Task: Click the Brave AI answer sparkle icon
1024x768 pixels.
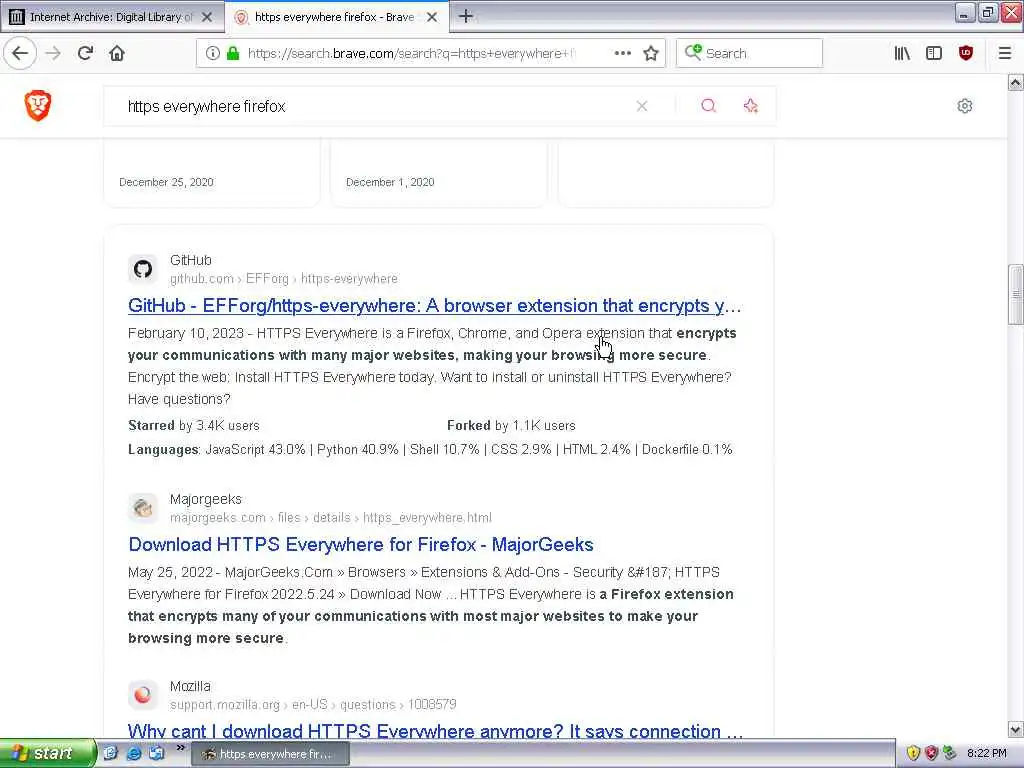Action: click(x=750, y=106)
